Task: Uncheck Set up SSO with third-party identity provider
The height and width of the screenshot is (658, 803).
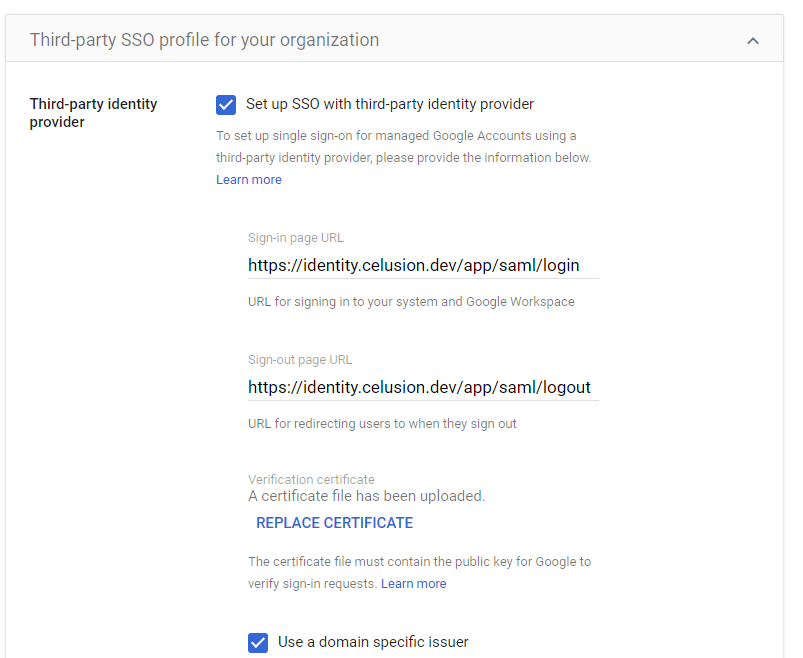Action: (226, 104)
